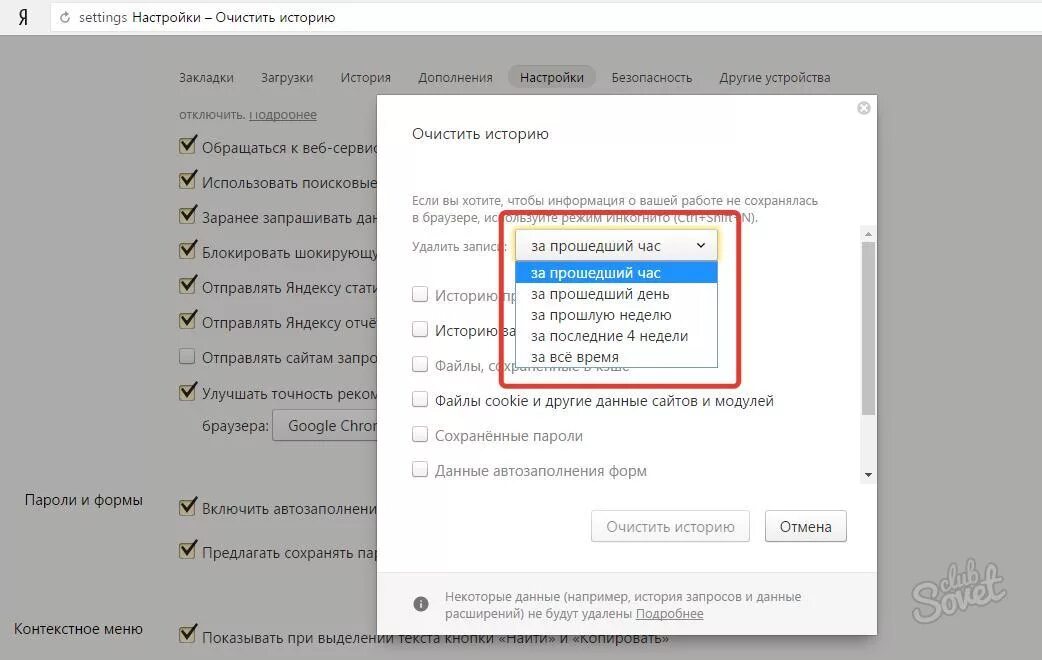The width and height of the screenshot is (1042, 660).
Task: Enable Отправлять сайтам запрос checkbox
Action: [x=187, y=356]
